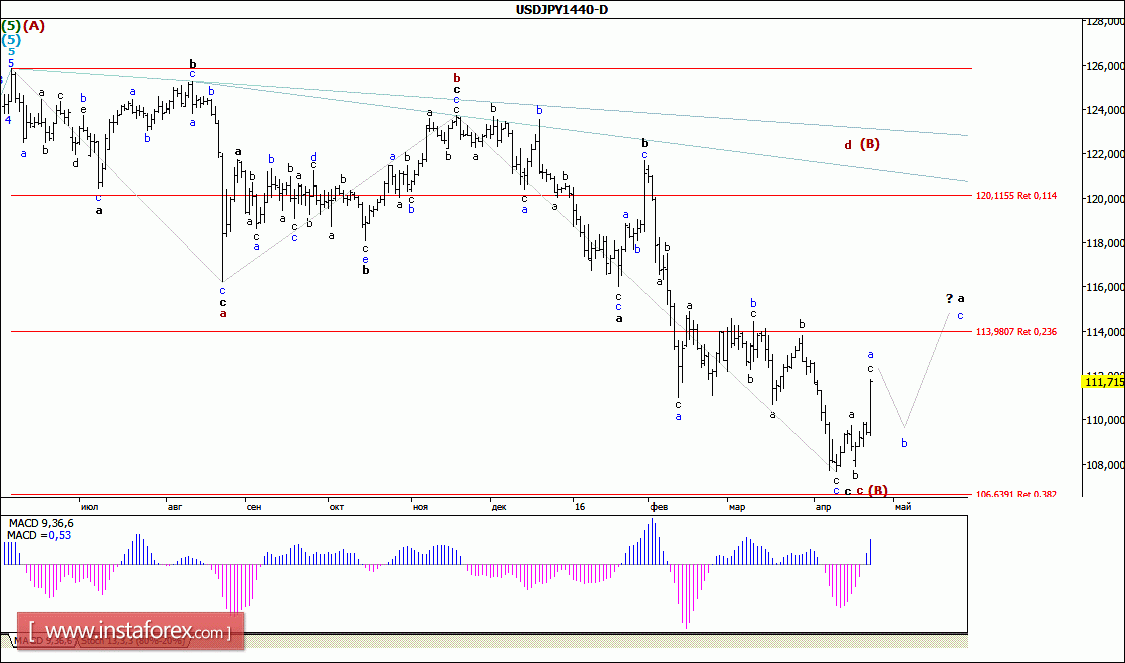This screenshot has width=1125, height=663.
Task: Click the 'мар' month marker on the time axis
Action: pos(737,507)
